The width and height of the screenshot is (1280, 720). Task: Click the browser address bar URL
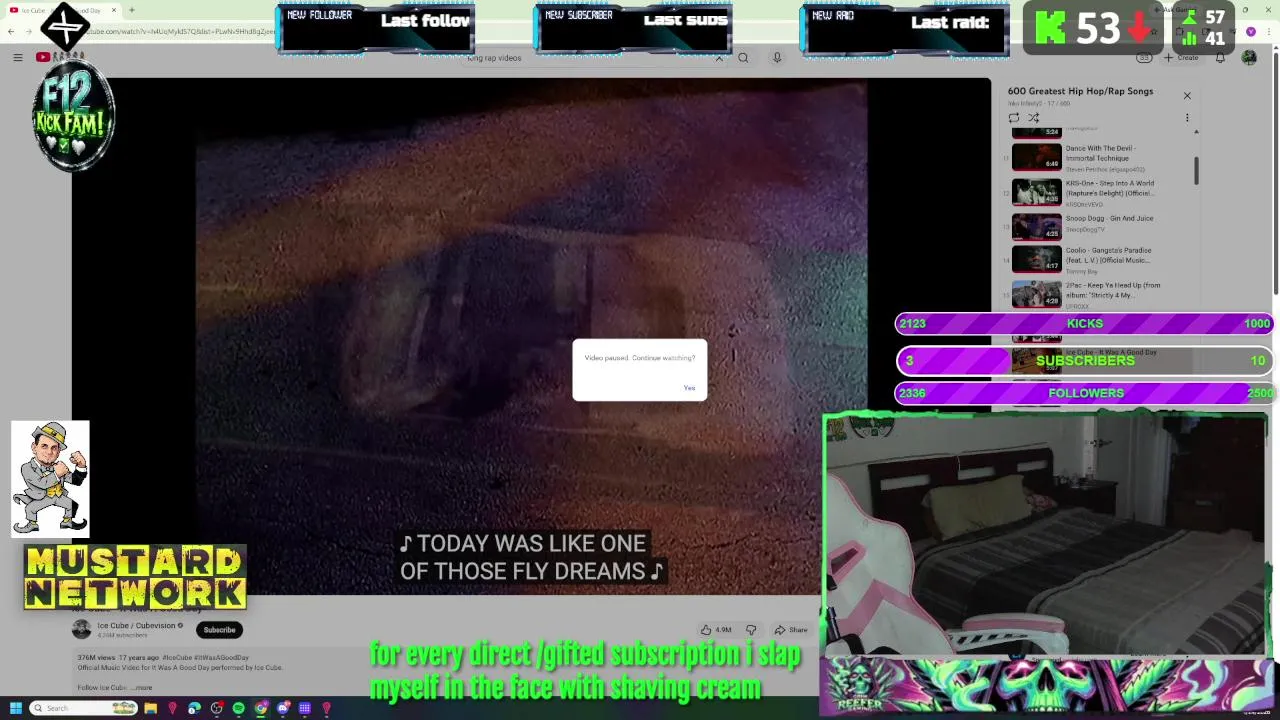[180, 32]
